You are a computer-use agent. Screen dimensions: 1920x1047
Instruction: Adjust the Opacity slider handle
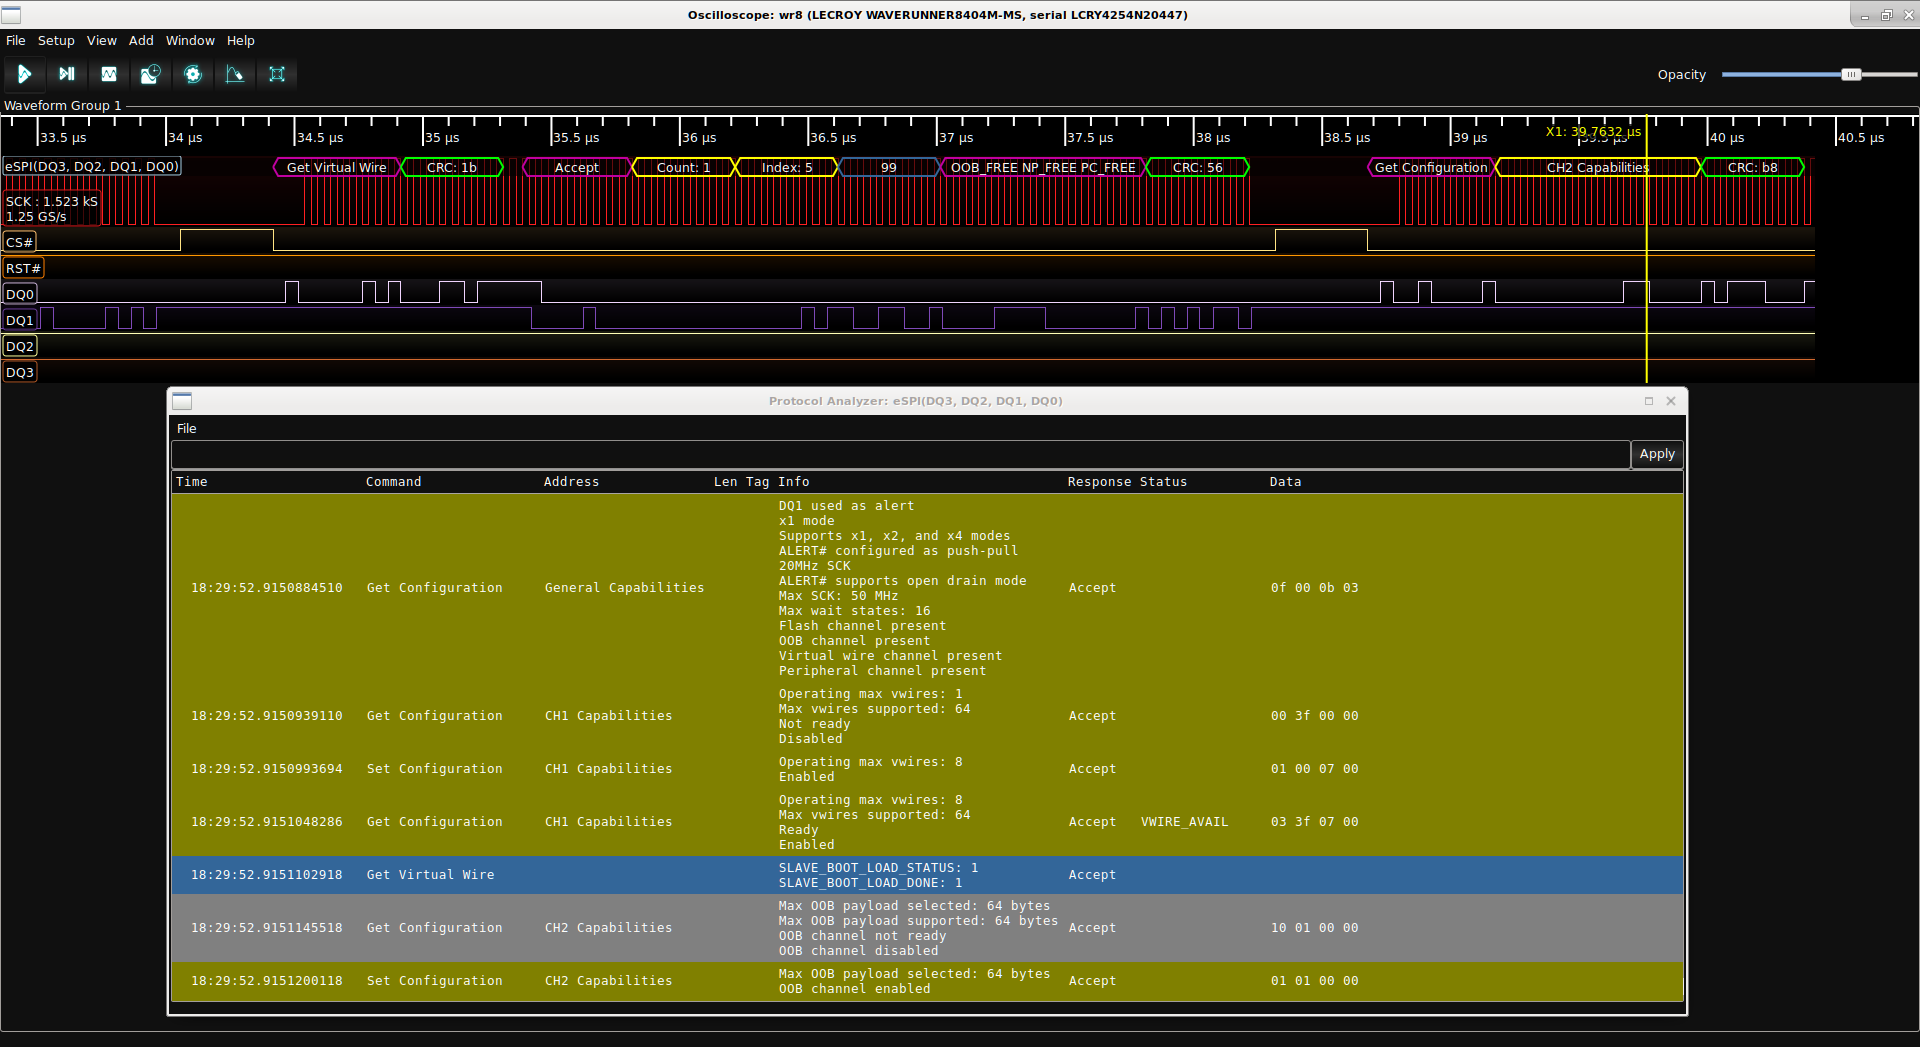(x=1851, y=74)
